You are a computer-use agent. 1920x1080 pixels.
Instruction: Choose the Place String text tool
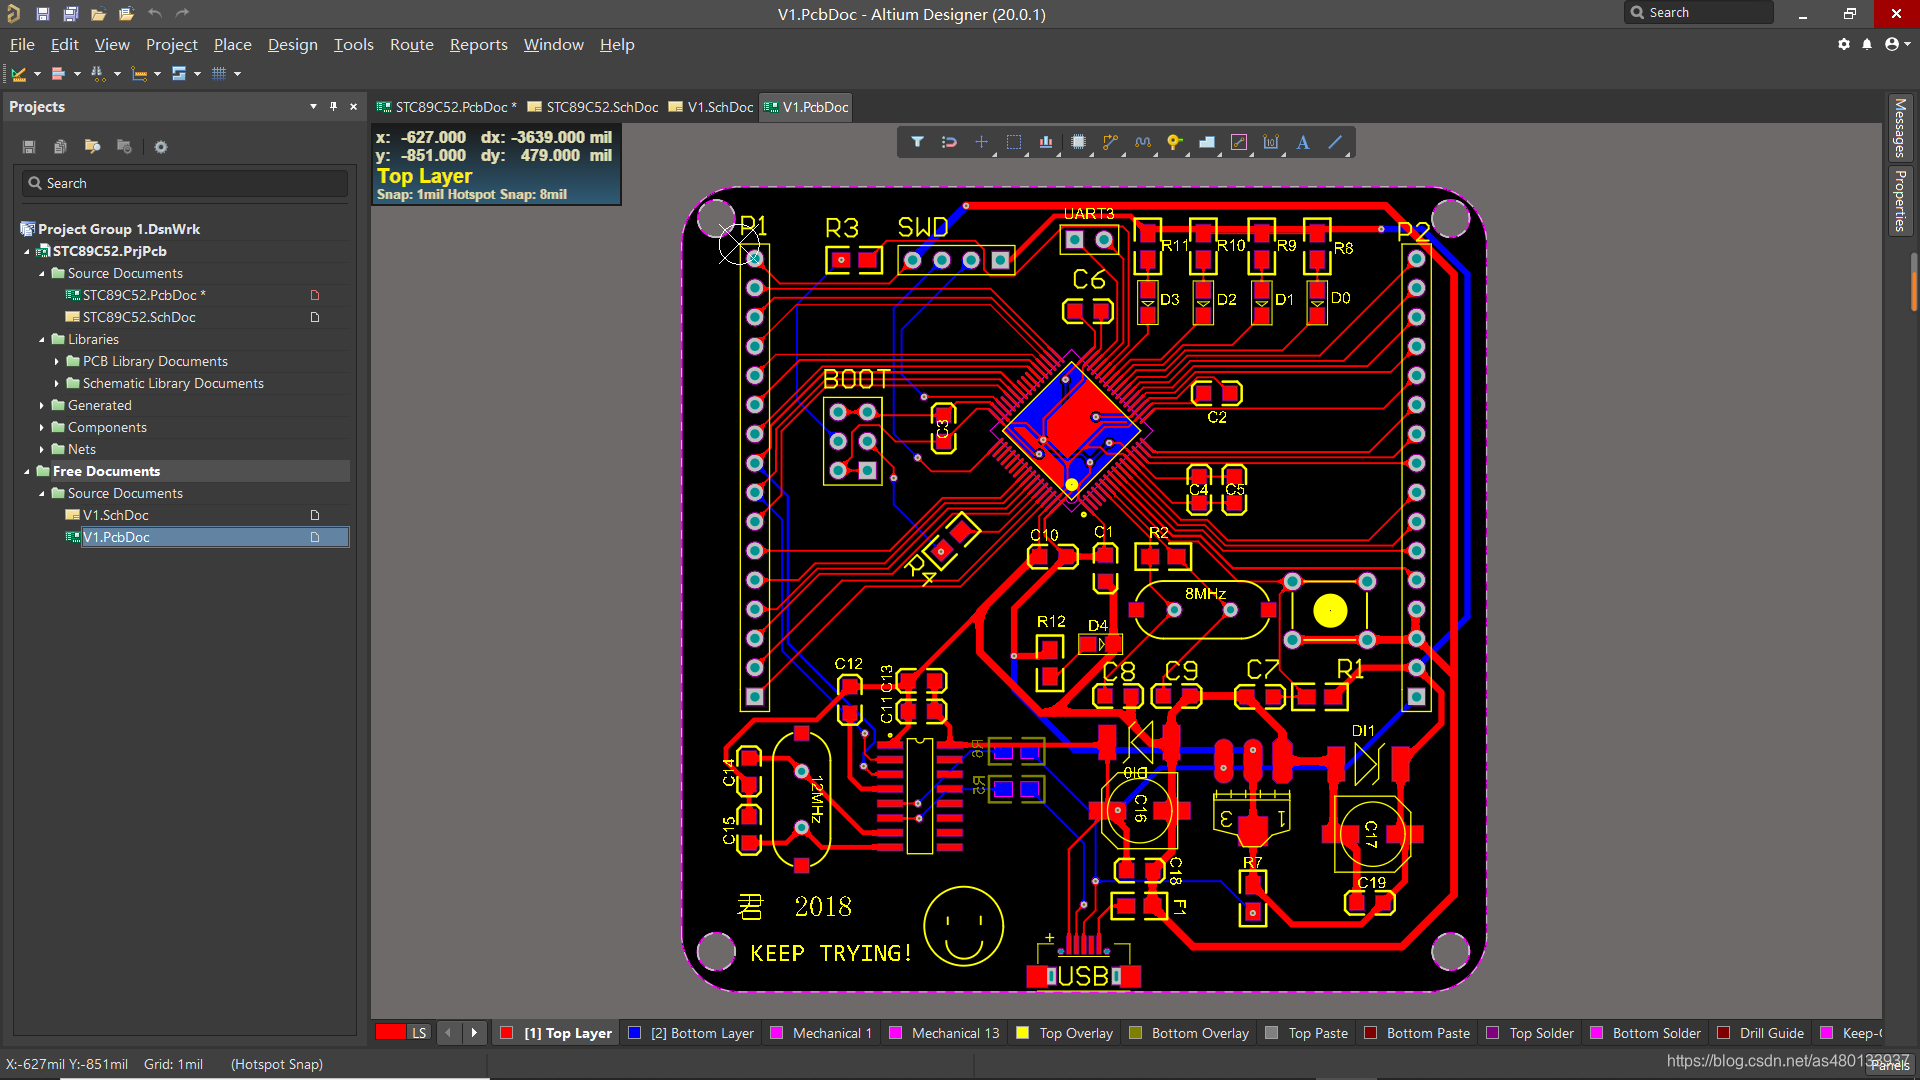1303,142
